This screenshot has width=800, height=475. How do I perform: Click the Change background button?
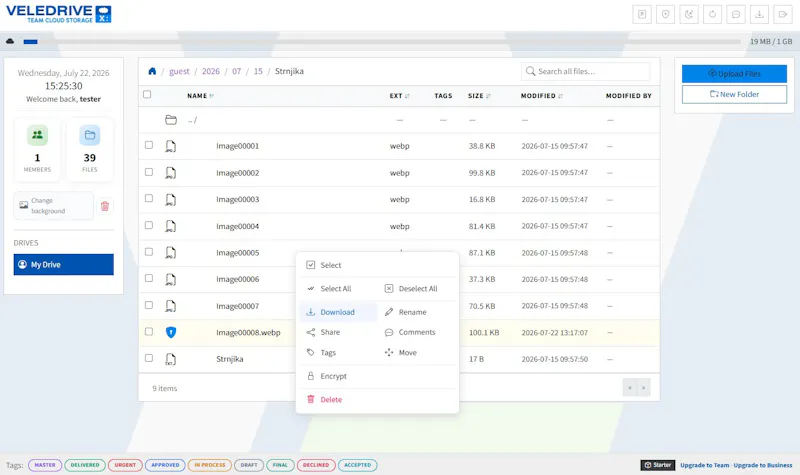point(54,206)
